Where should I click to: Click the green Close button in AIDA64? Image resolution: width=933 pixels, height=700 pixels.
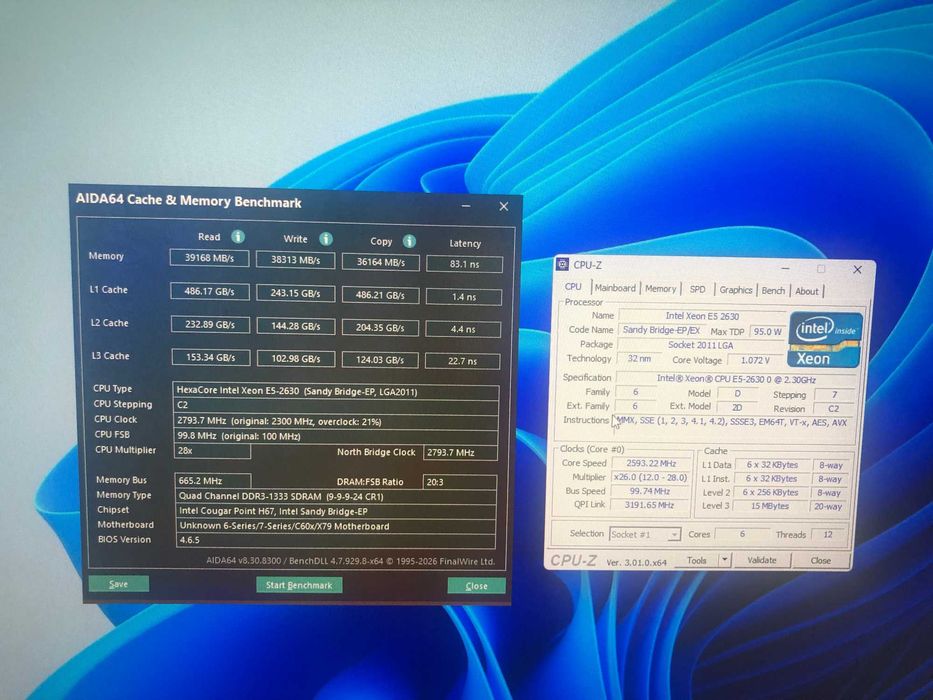click(x=476, y=586)
